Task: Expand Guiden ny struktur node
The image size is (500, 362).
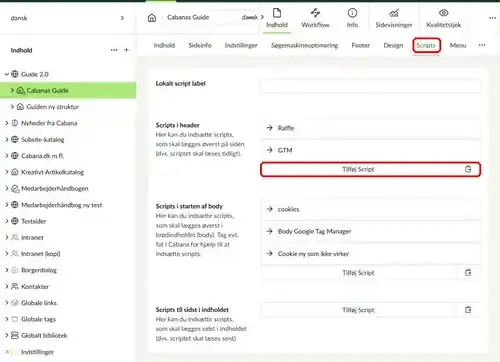Action: coord(12,107)
